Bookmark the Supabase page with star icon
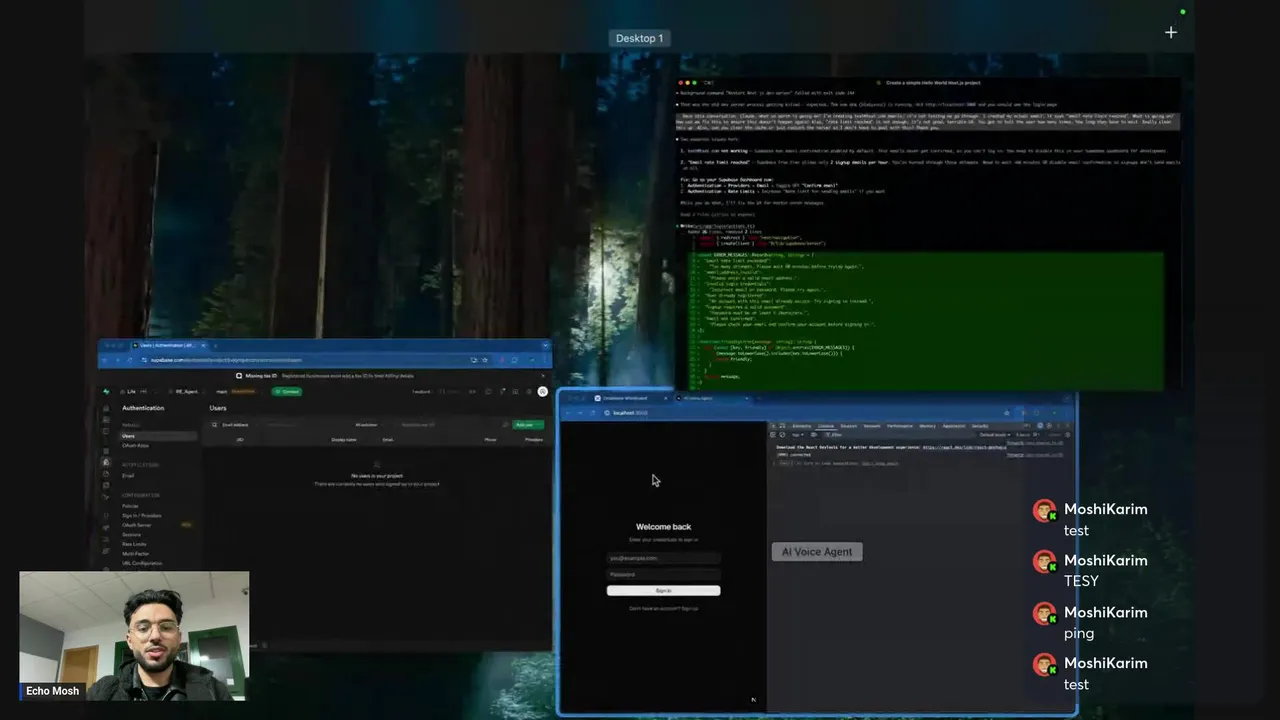 click(x=485, y=360)
